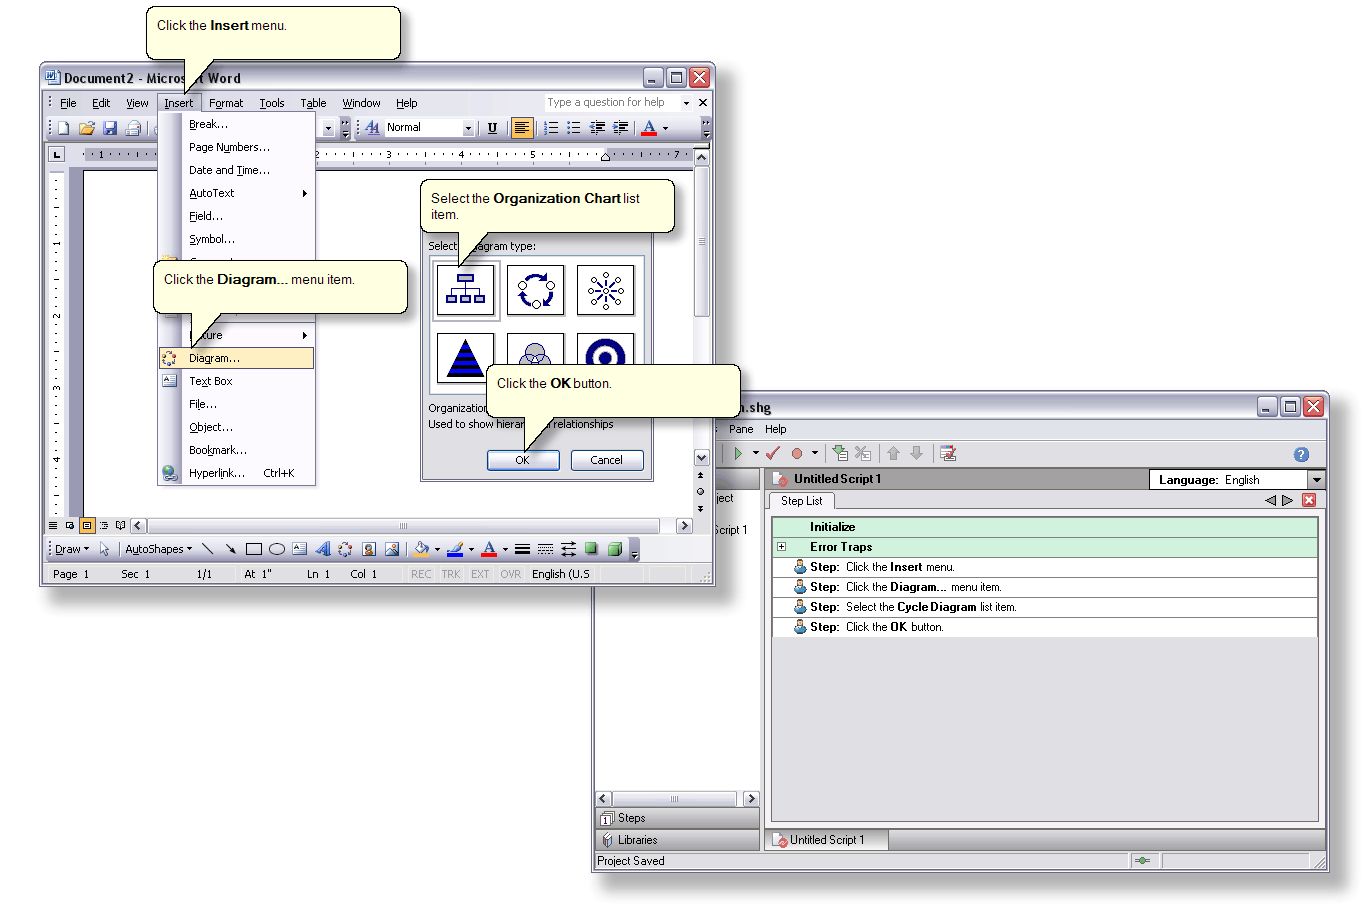Select the Pyramid Diagram thumbnail
Viewport: 1372px width, 910px height.
point(465,358)
